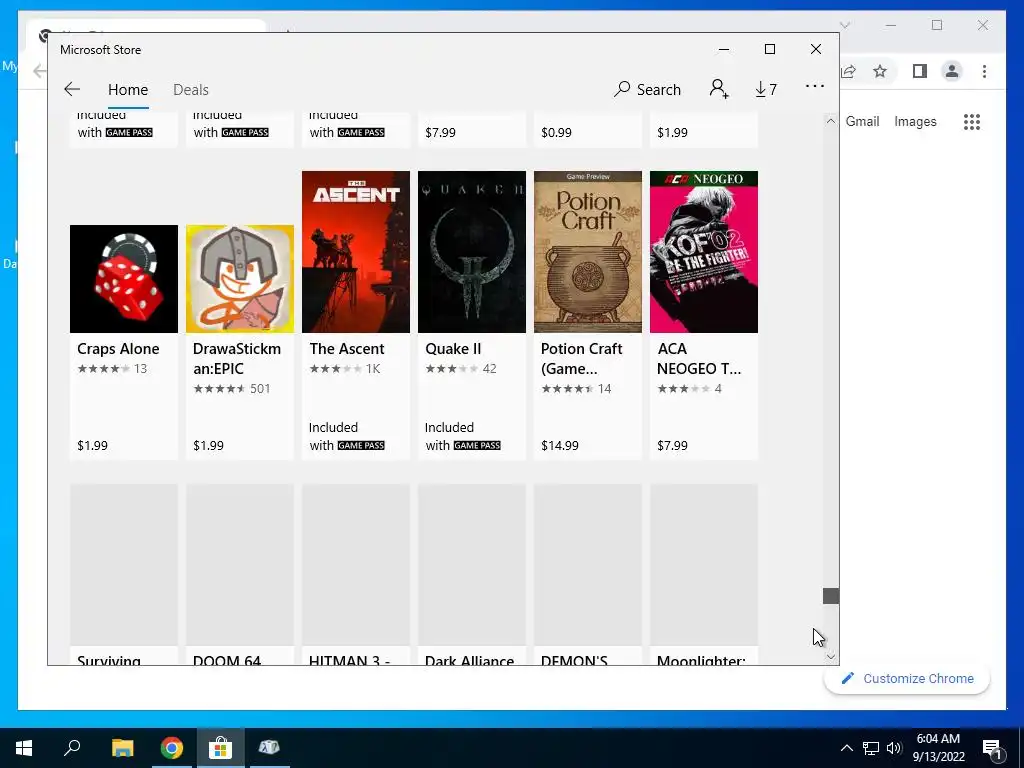Click the Potion Craft (Game... title

(581, 359)
